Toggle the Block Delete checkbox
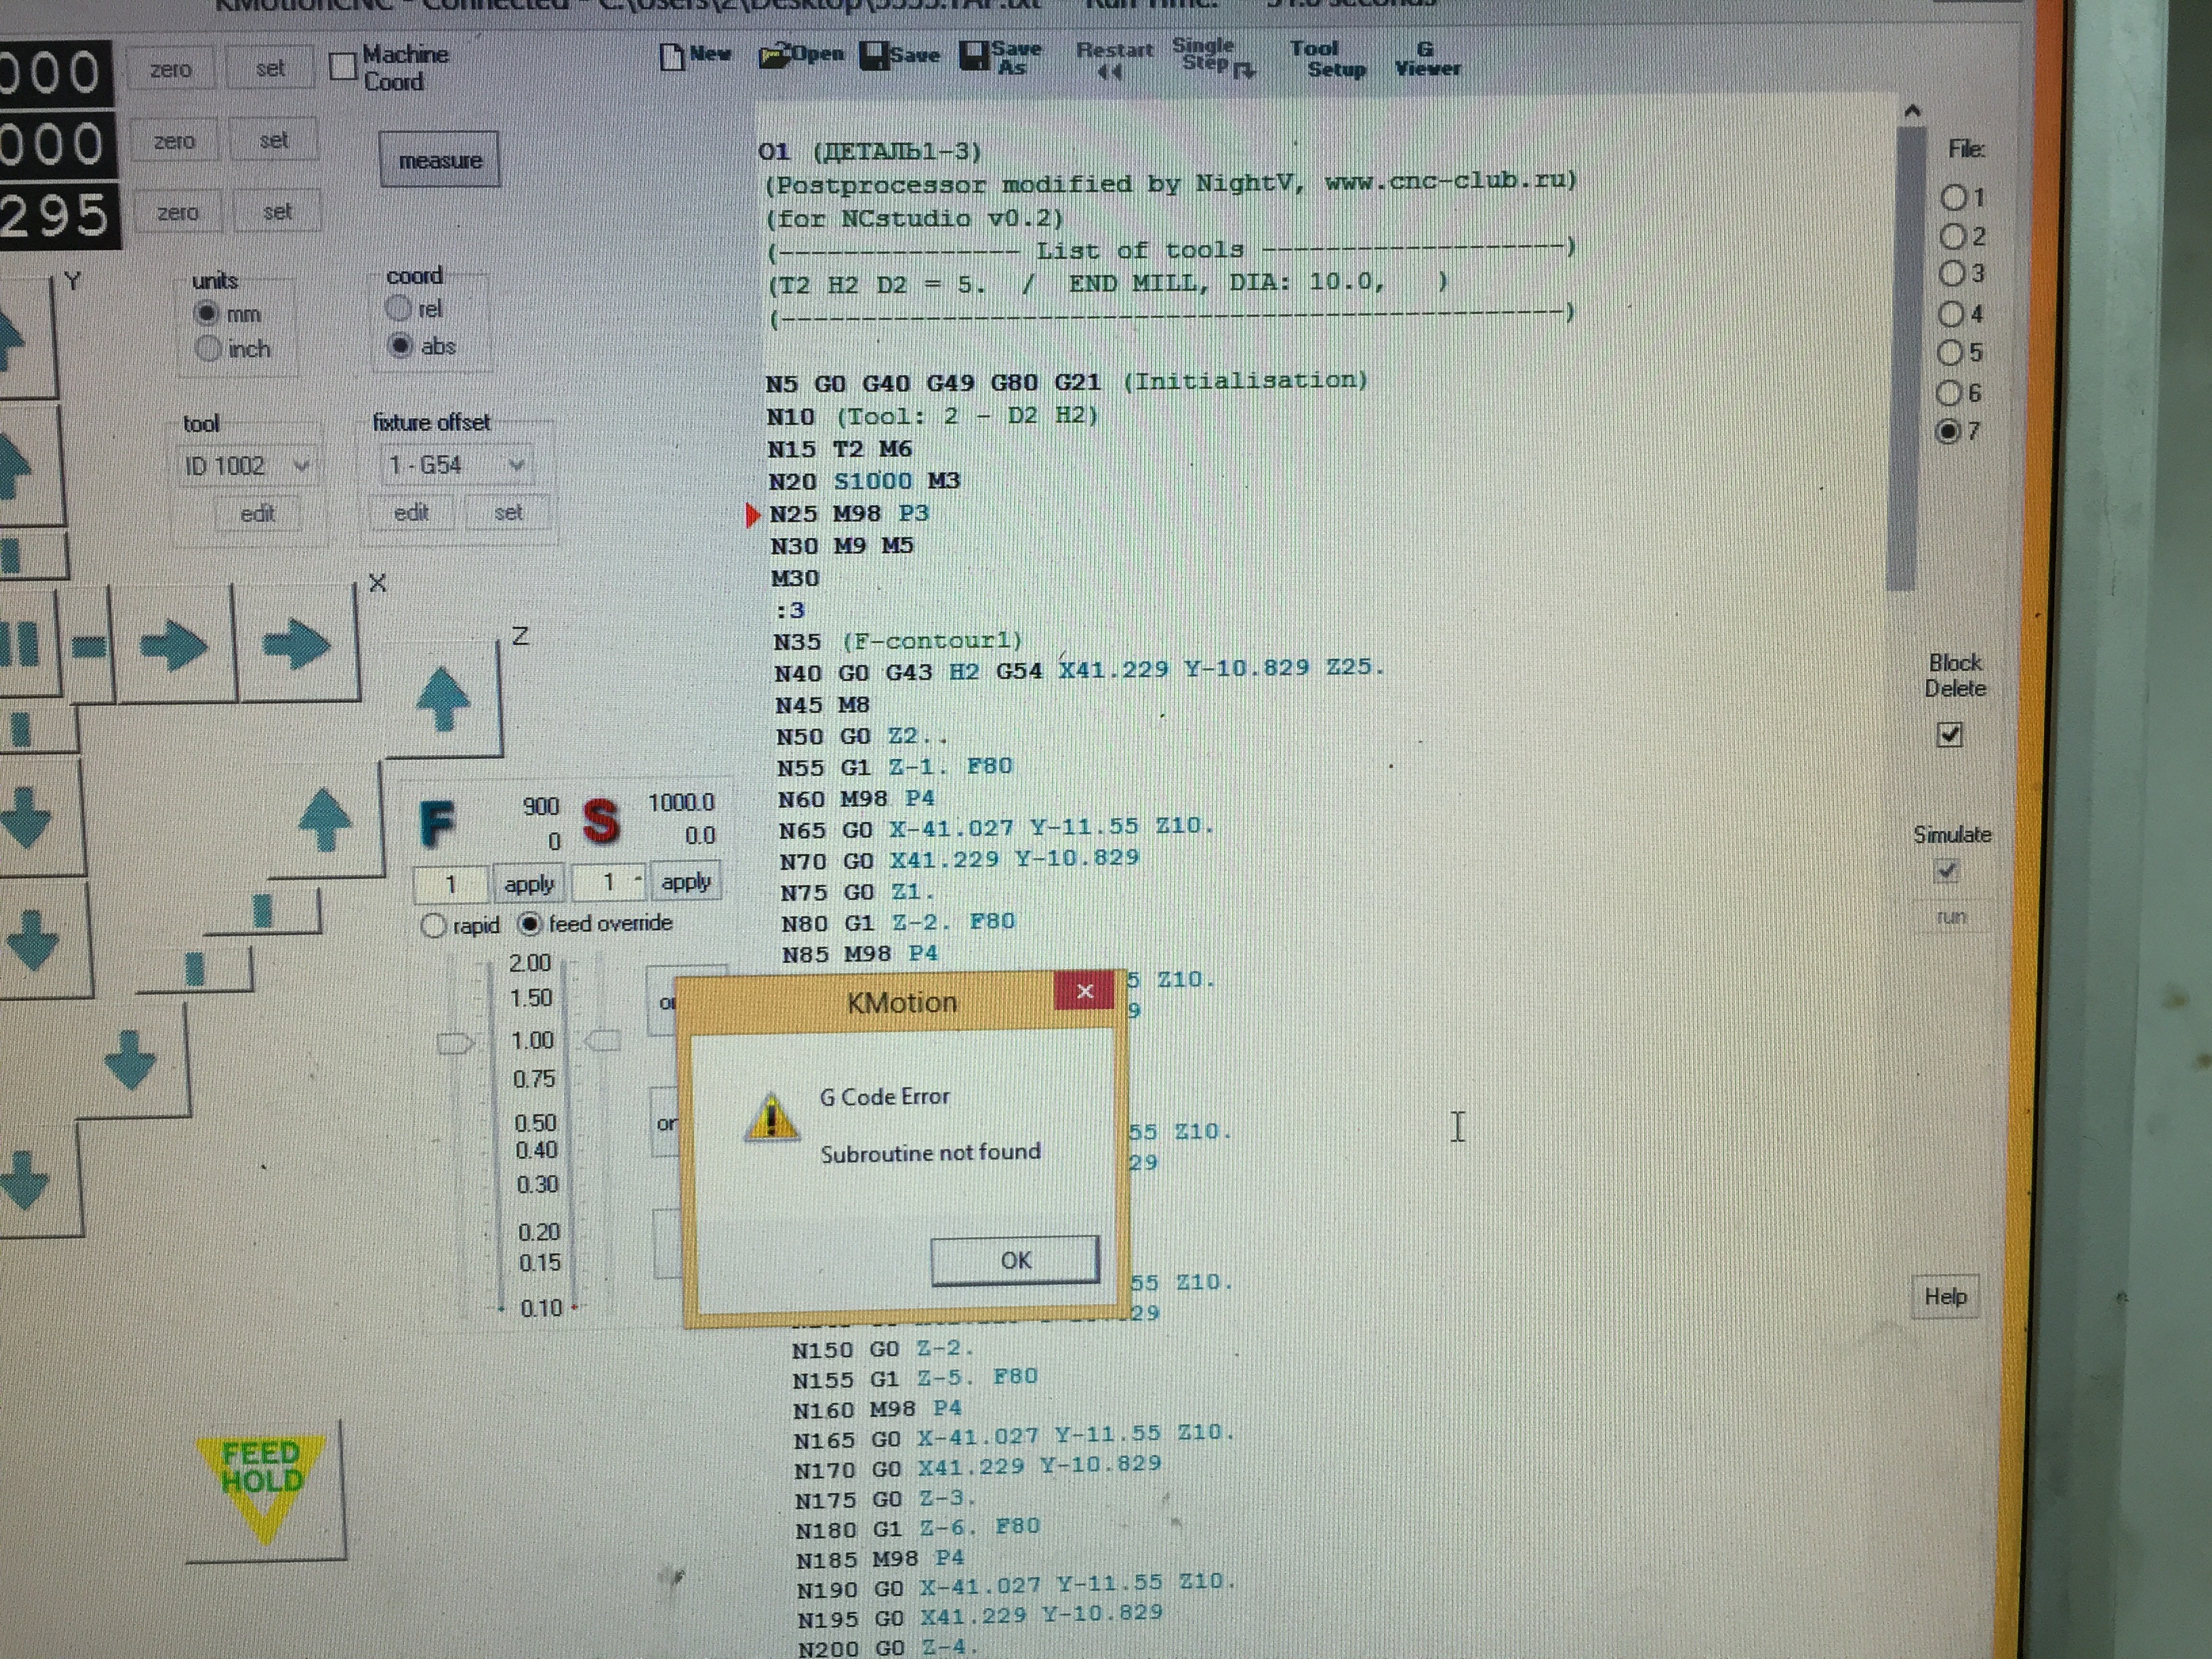 point(1949,735)
